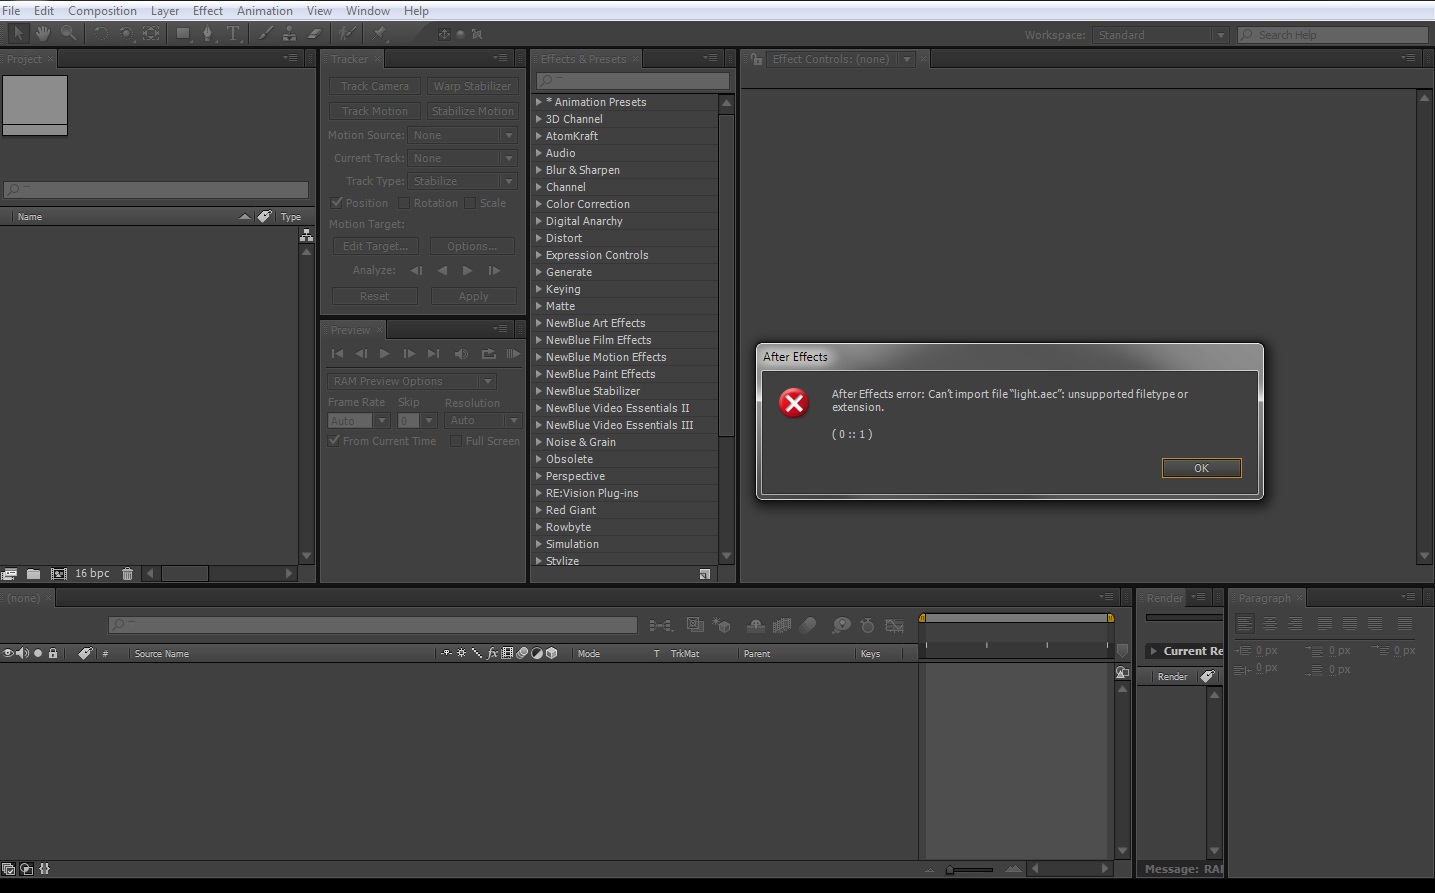Play the preview
Screen dimensions: 1435x893
385,354
